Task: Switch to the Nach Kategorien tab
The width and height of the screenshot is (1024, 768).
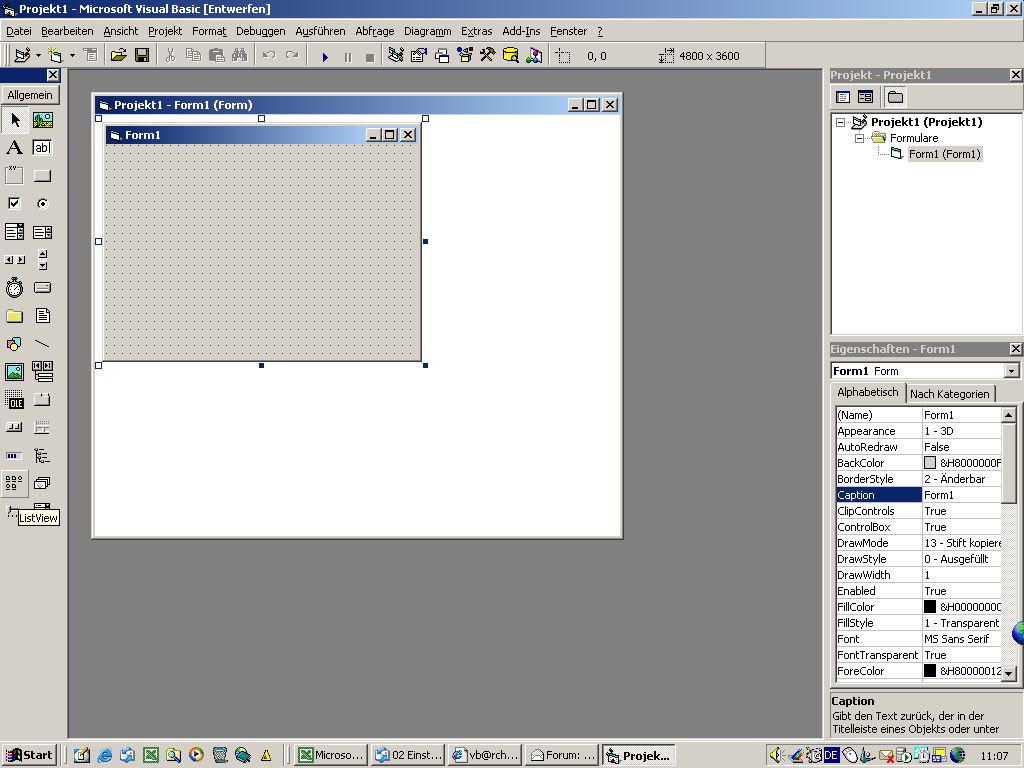Action: (949, 394)
